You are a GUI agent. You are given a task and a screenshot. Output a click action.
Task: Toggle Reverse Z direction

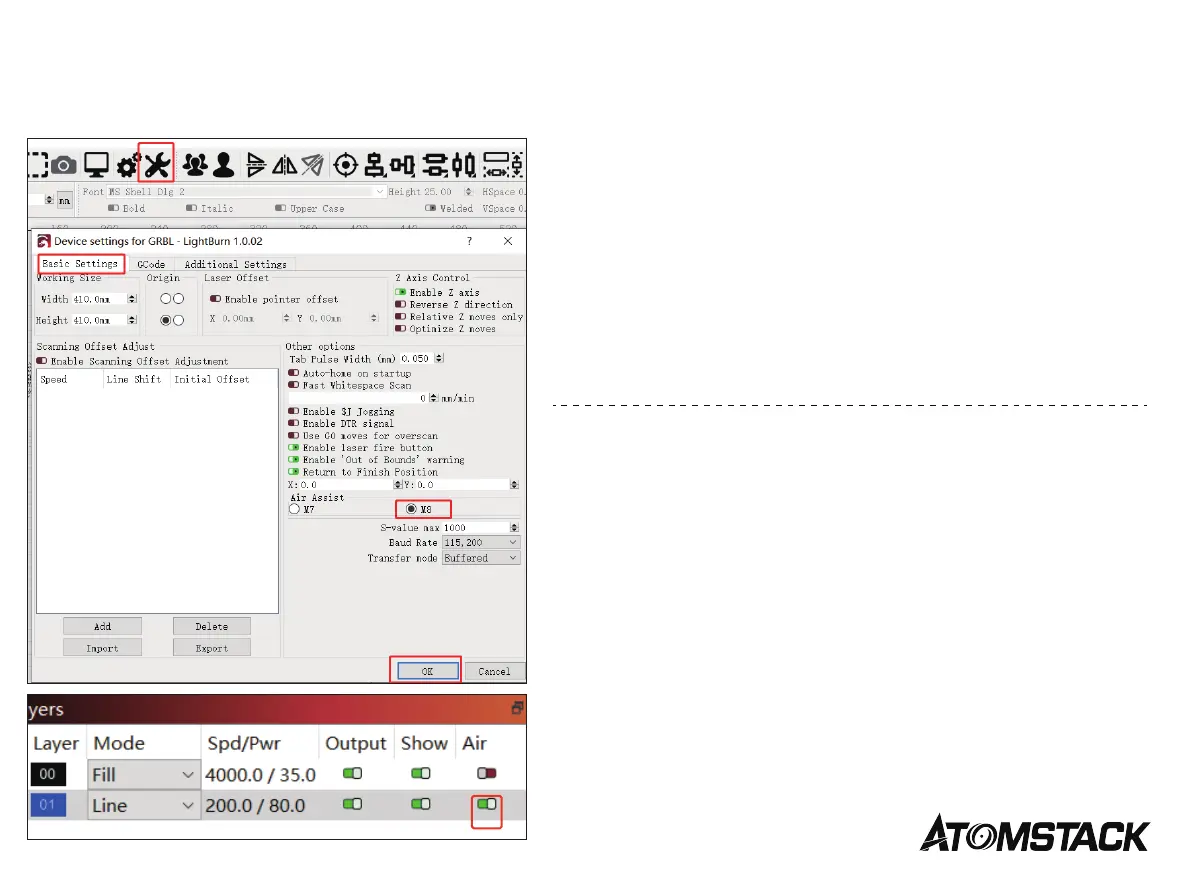[400, 305]
